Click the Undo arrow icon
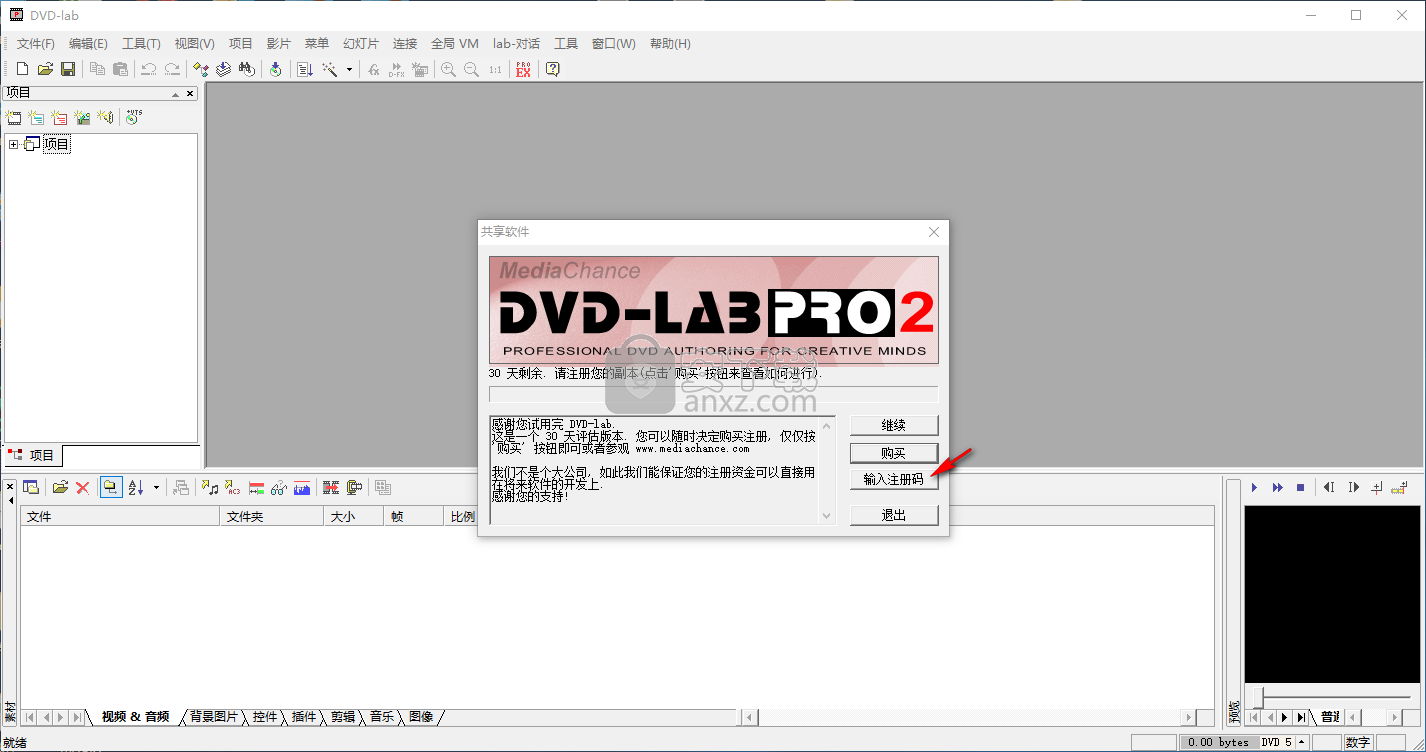Viewport: 1426px width, 752px height. click(x=148, y=69)
